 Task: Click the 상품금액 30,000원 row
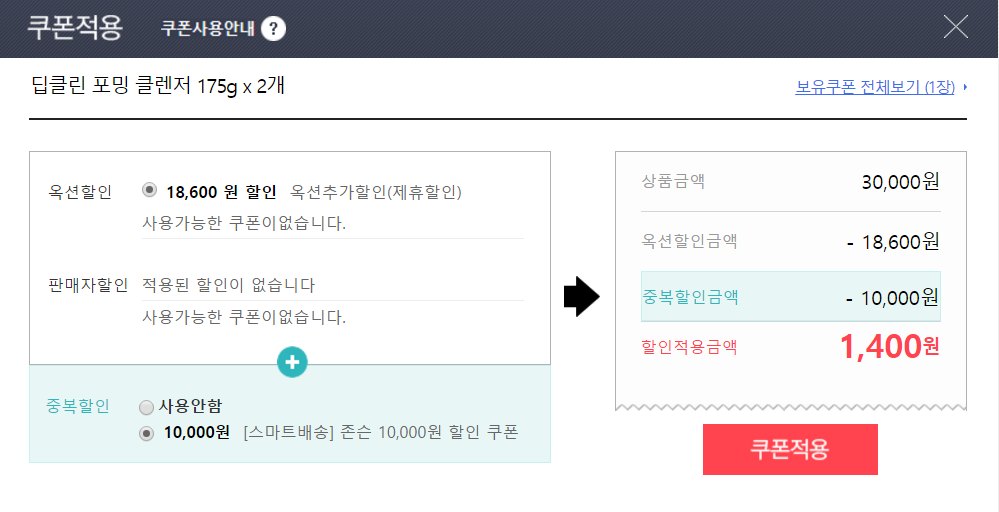pyautogui.click(x=790, y=181)
